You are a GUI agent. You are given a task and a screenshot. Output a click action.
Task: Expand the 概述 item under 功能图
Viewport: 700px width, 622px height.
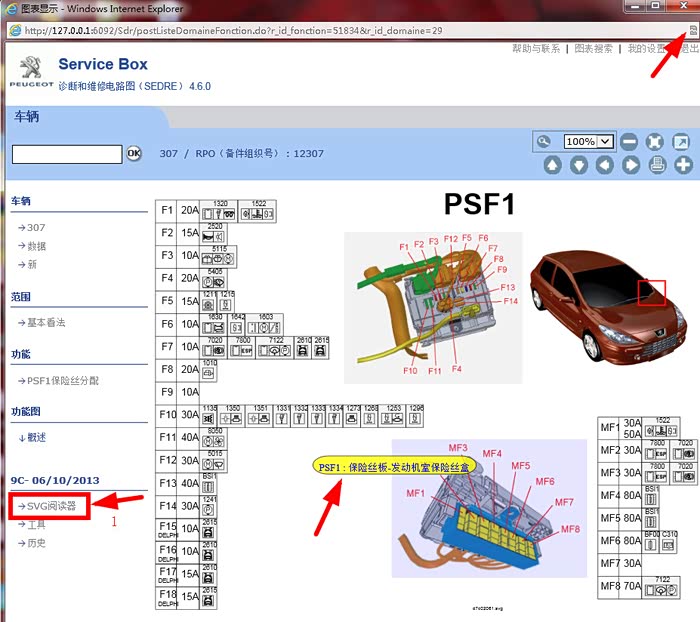click(35, 438)
